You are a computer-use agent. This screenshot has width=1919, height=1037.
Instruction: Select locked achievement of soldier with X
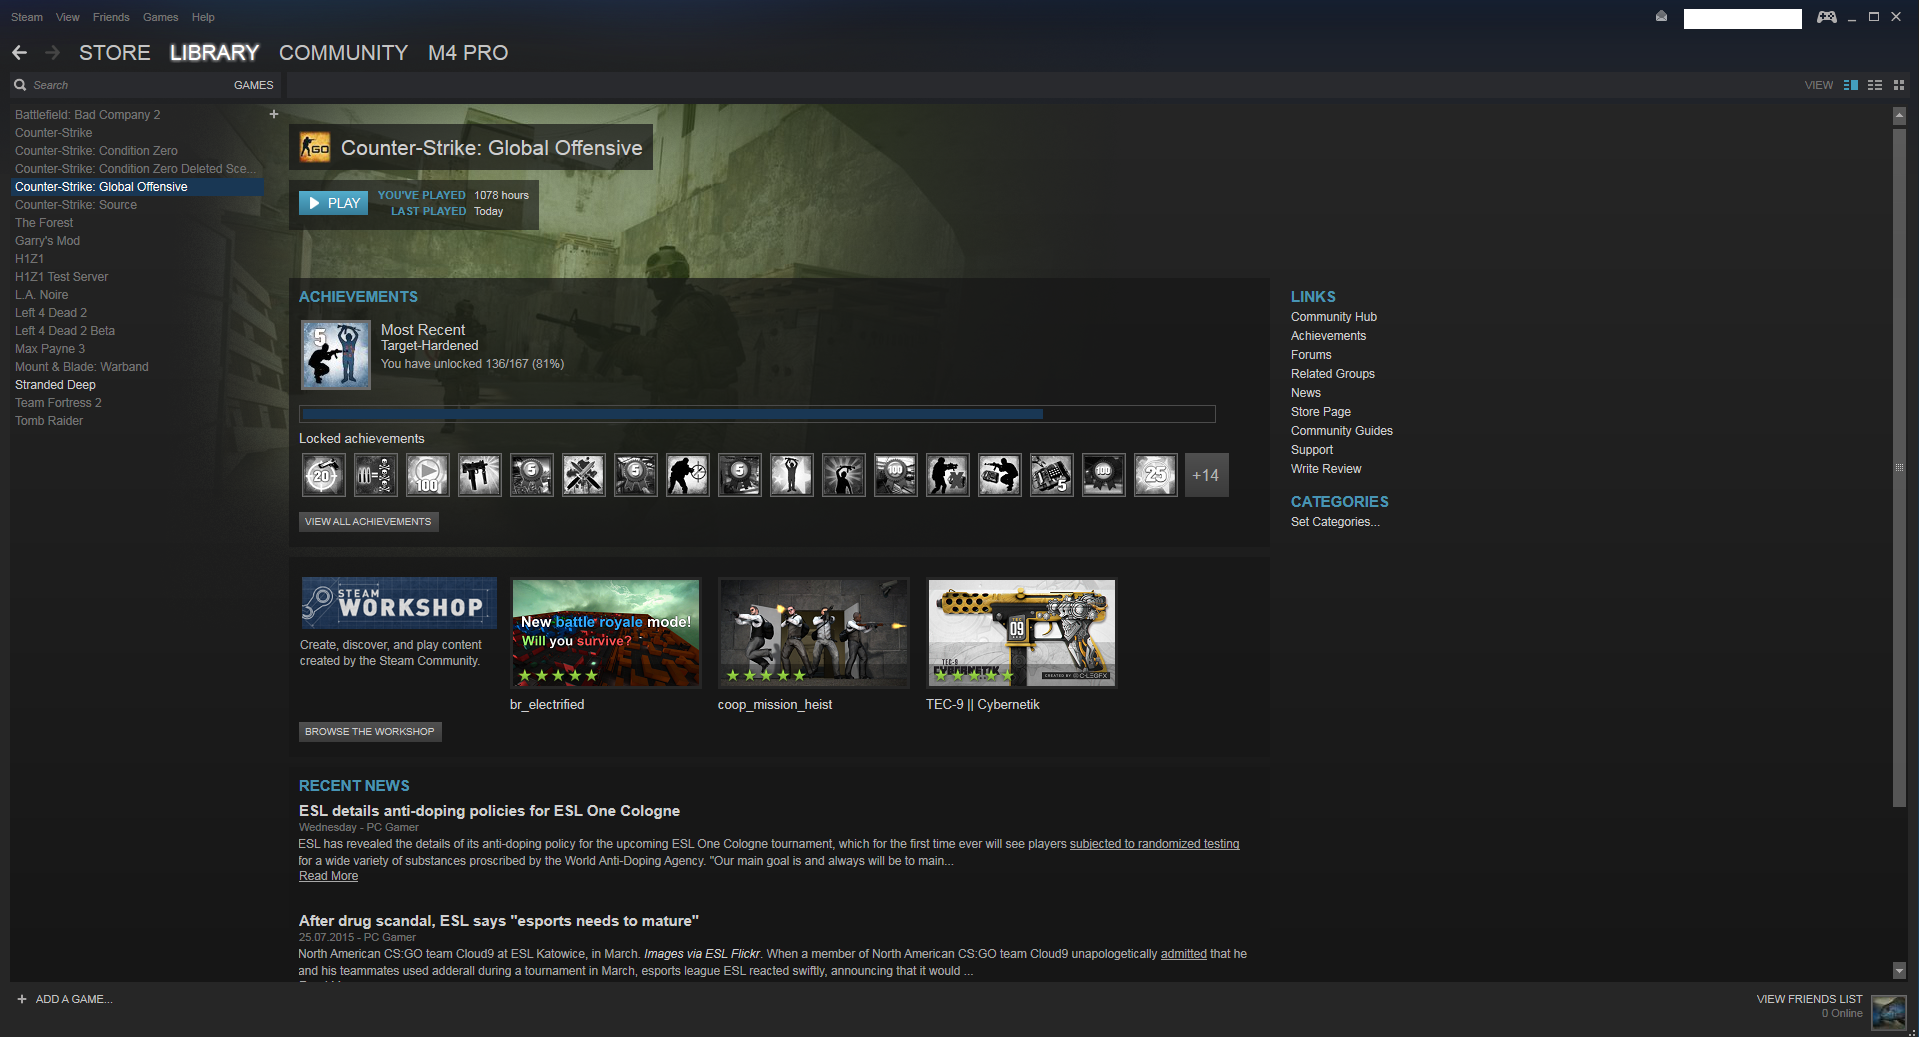(x=948, y=475)
